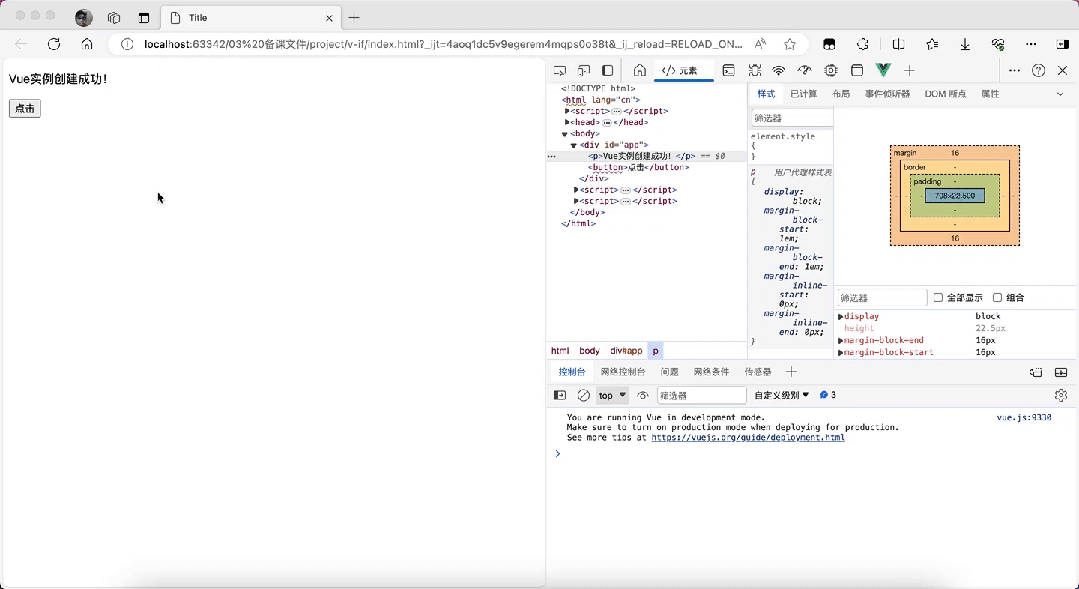Open the Performance gauge icon in DevTools
The height and width of the screenshot is (589, 1079).
tap(804, 70)
